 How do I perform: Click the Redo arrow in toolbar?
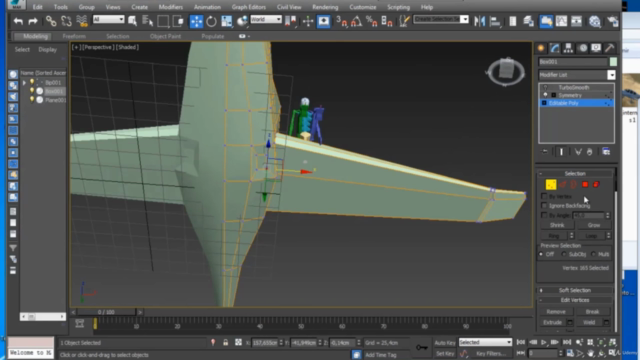click(x=33, y=21)
